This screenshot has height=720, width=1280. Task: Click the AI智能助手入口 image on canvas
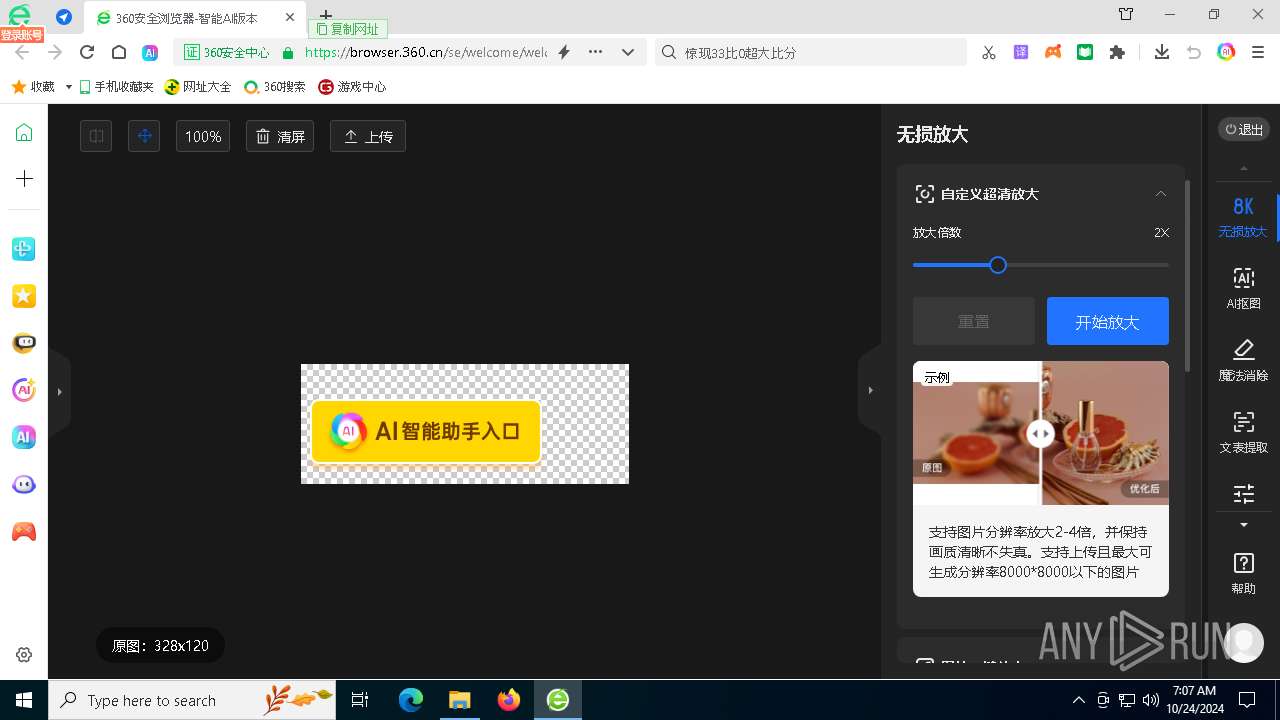[x=426, y=431]
